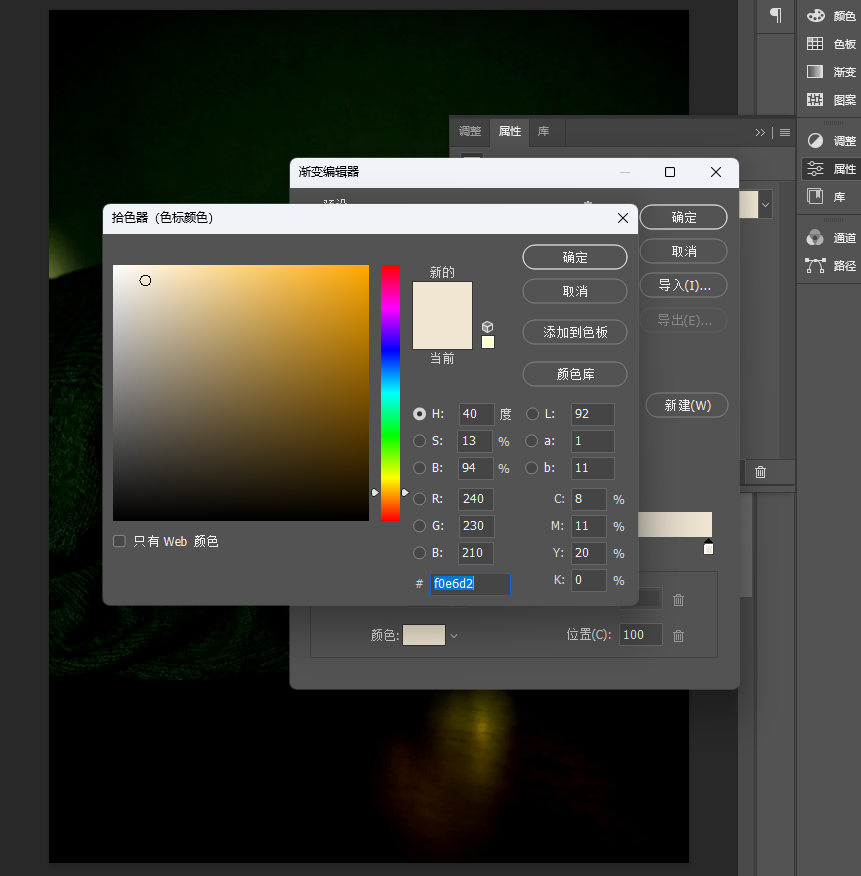Click the paragraph panel icon
This screenshot has height=876, width=861.
pos(776,15)
